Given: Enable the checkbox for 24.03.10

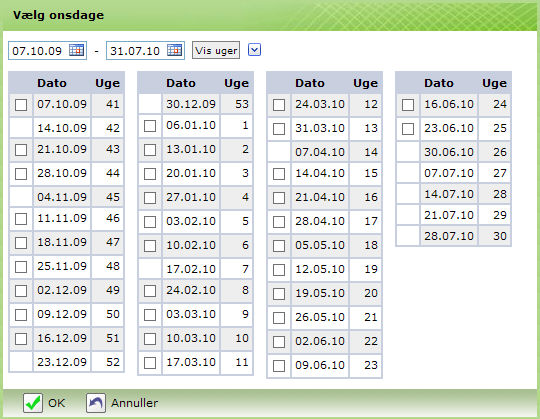Looking at the screenshot, I should [279, 105].
